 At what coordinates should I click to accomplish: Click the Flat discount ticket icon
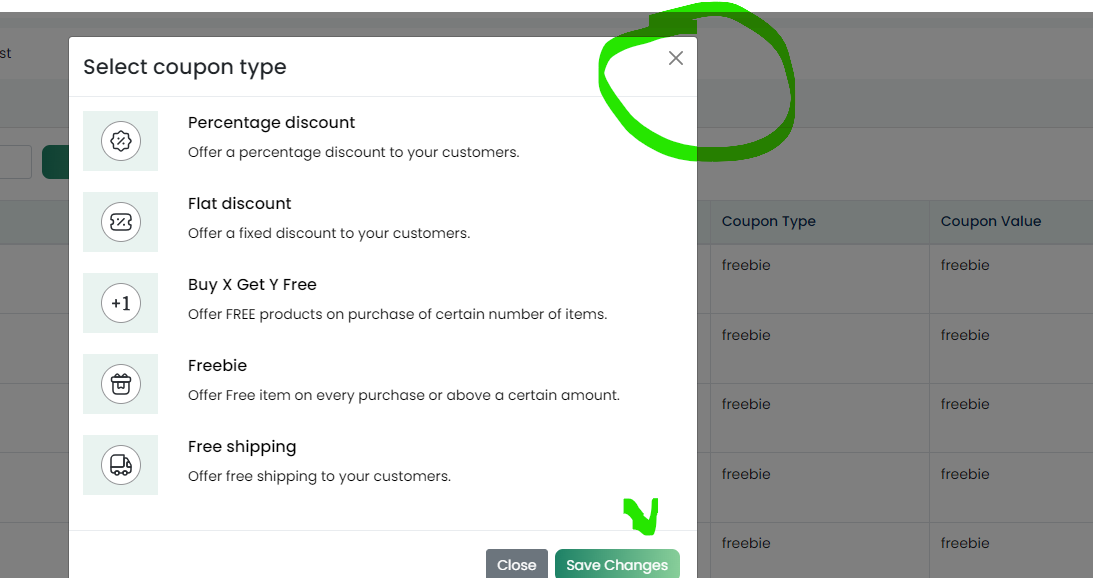click(121, 222)
